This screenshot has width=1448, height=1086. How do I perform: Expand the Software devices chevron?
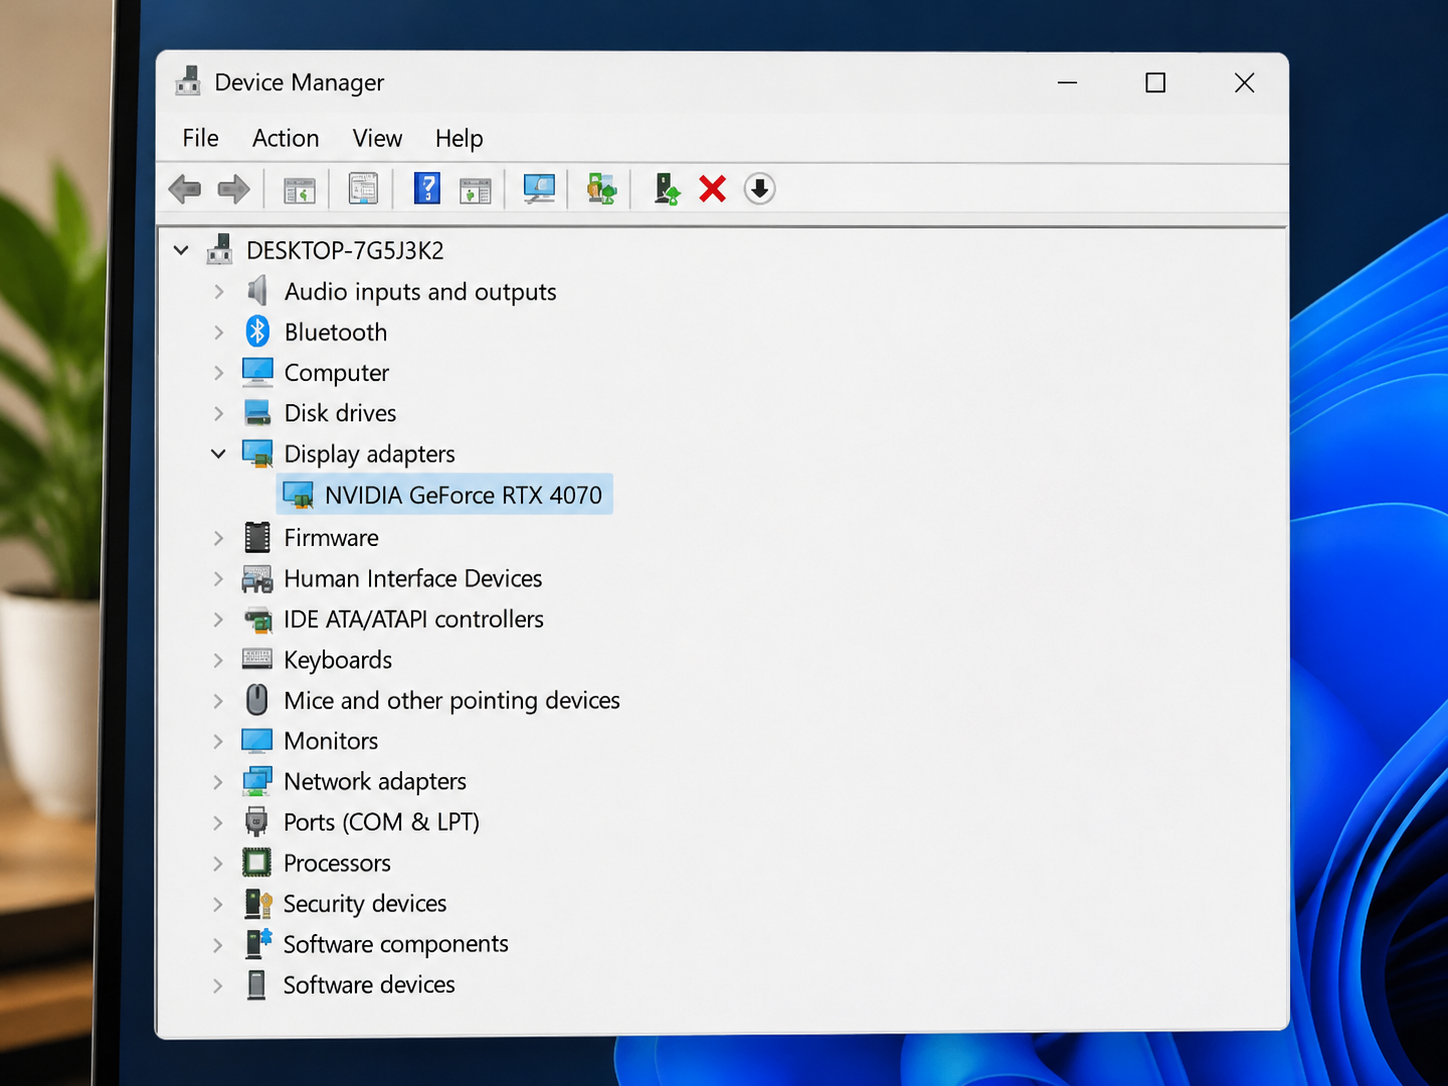[219, 985]
